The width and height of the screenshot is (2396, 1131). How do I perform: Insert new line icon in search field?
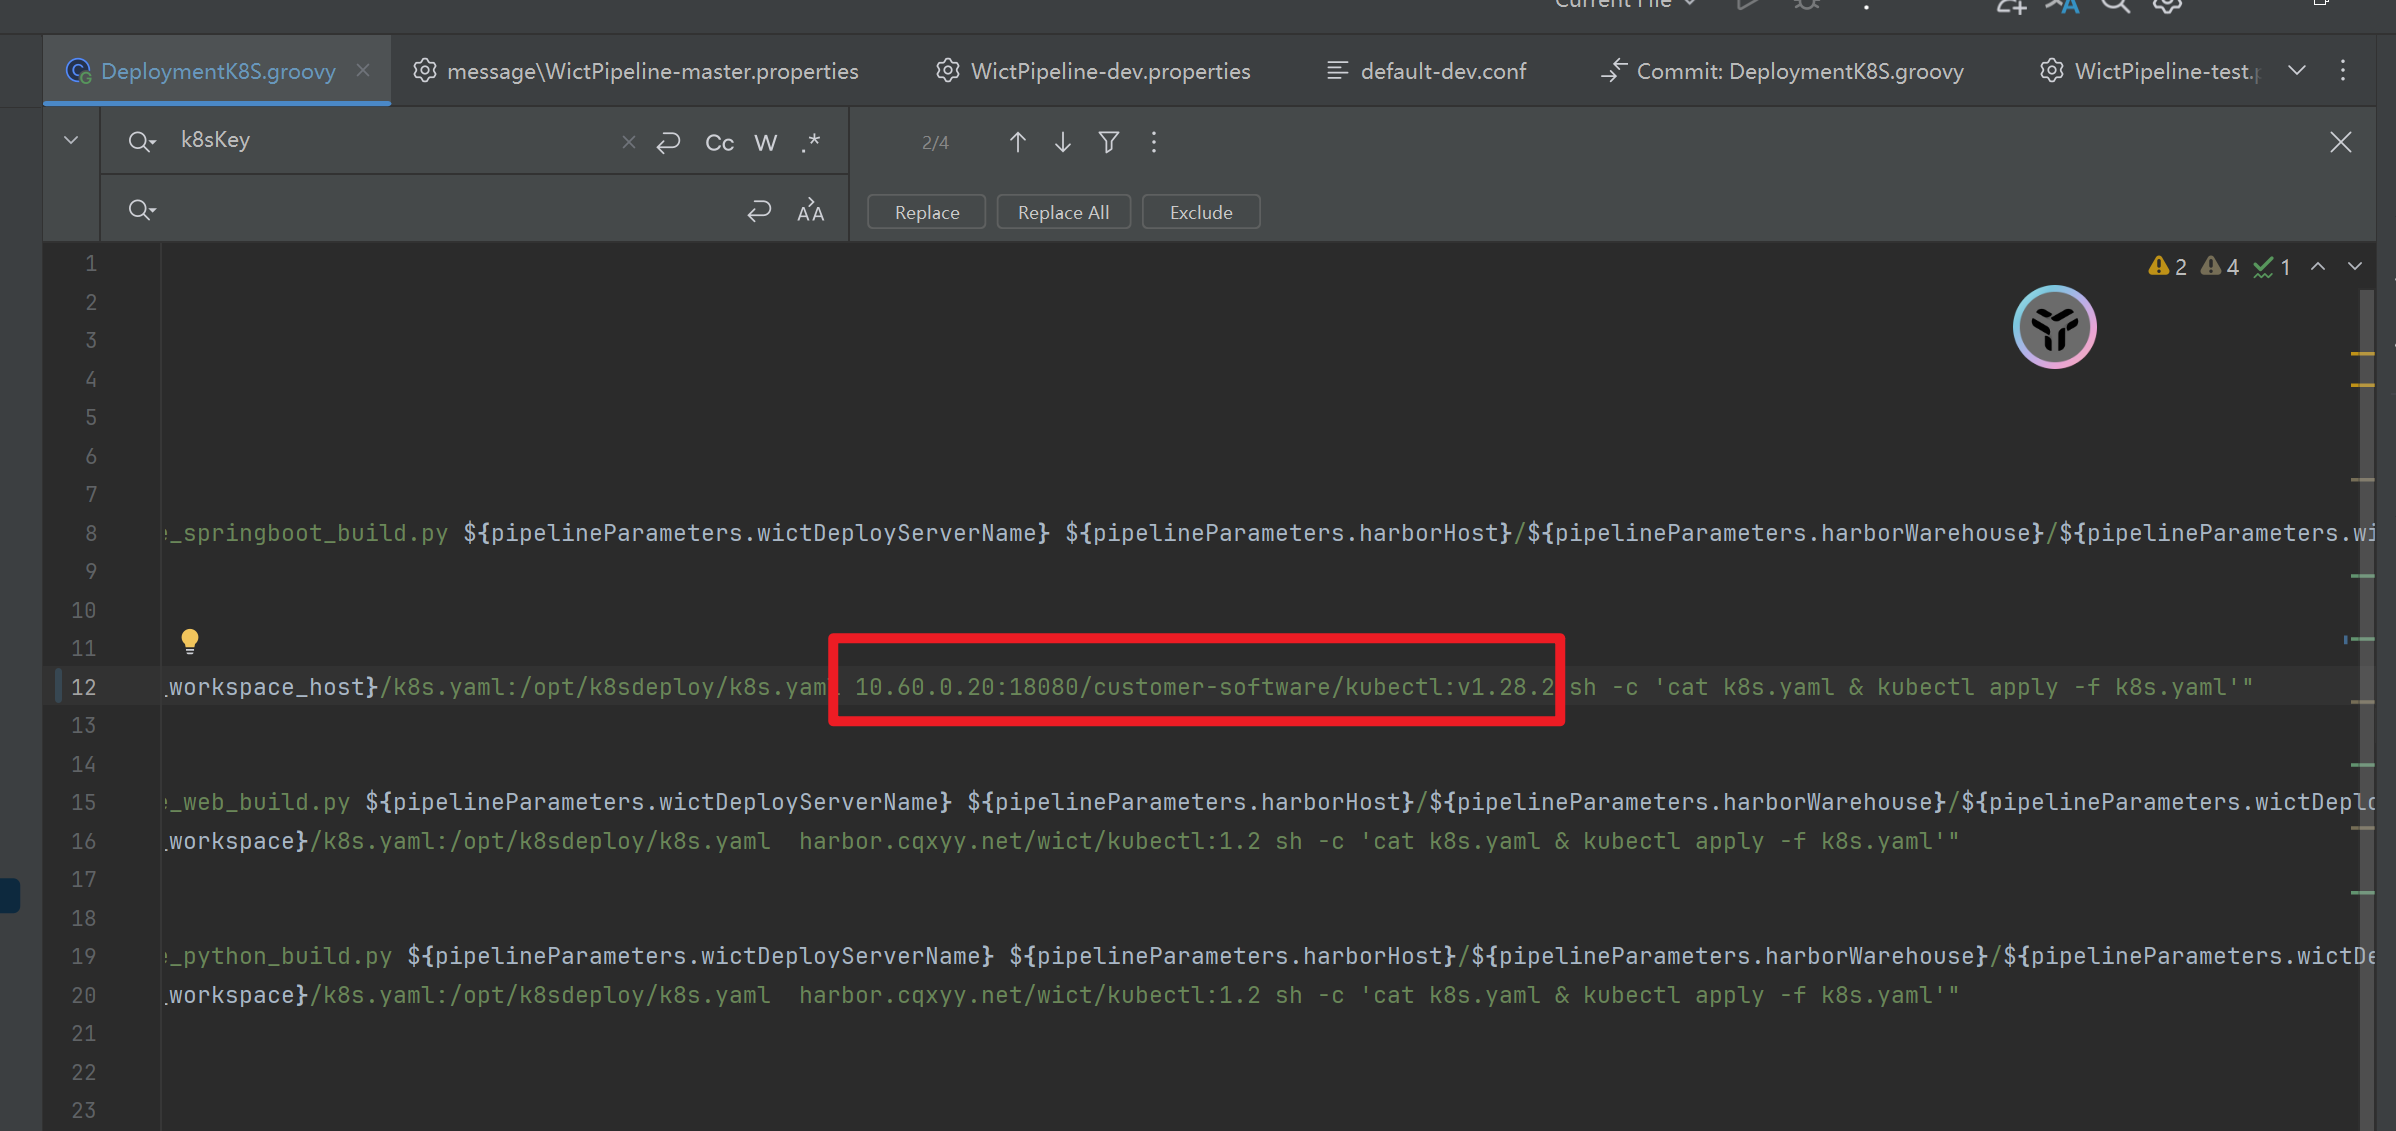[x=668, y=142]
